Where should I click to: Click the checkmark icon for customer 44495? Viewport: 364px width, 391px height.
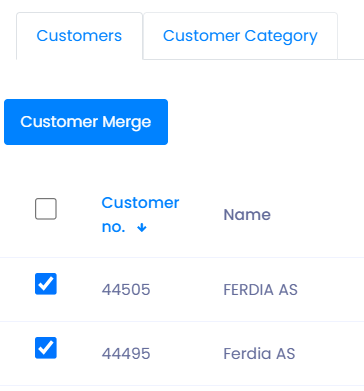tap(46, 348)
